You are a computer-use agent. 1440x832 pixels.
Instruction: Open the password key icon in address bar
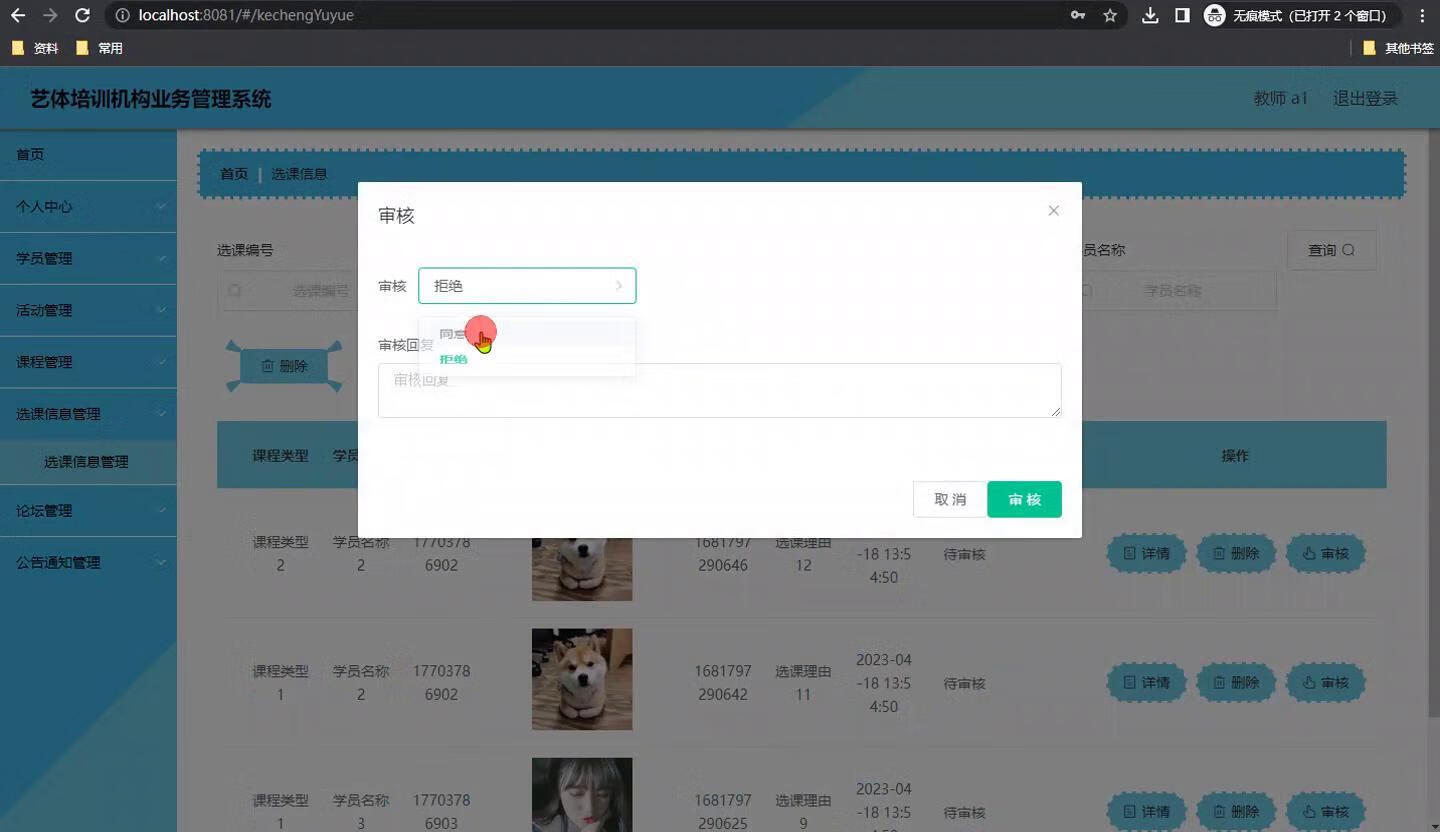pyautogui.click(x=1078, y=15)
